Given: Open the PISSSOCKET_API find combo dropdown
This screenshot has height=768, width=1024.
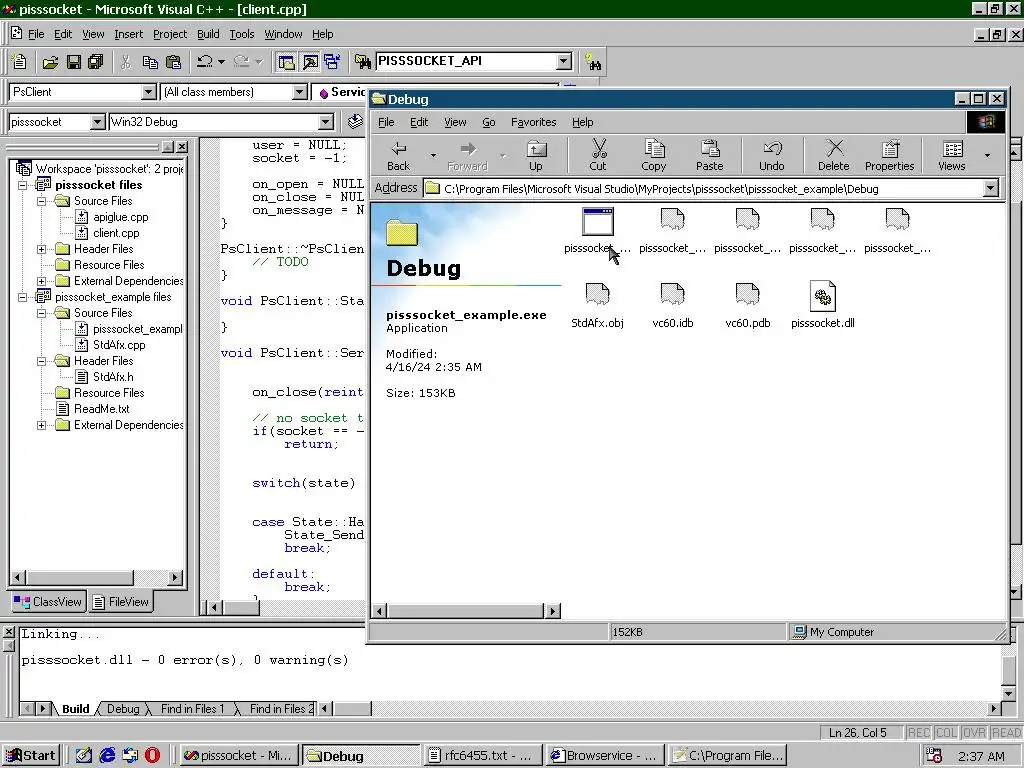Looking at the screenshot, I should (564, 61).
